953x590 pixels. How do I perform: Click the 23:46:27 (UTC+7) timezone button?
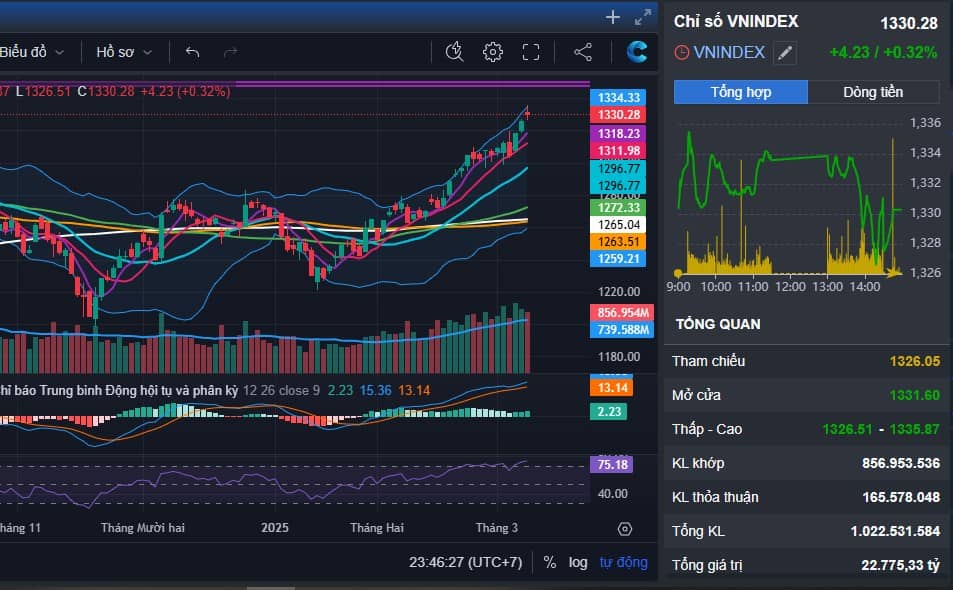tap(465, 562)
